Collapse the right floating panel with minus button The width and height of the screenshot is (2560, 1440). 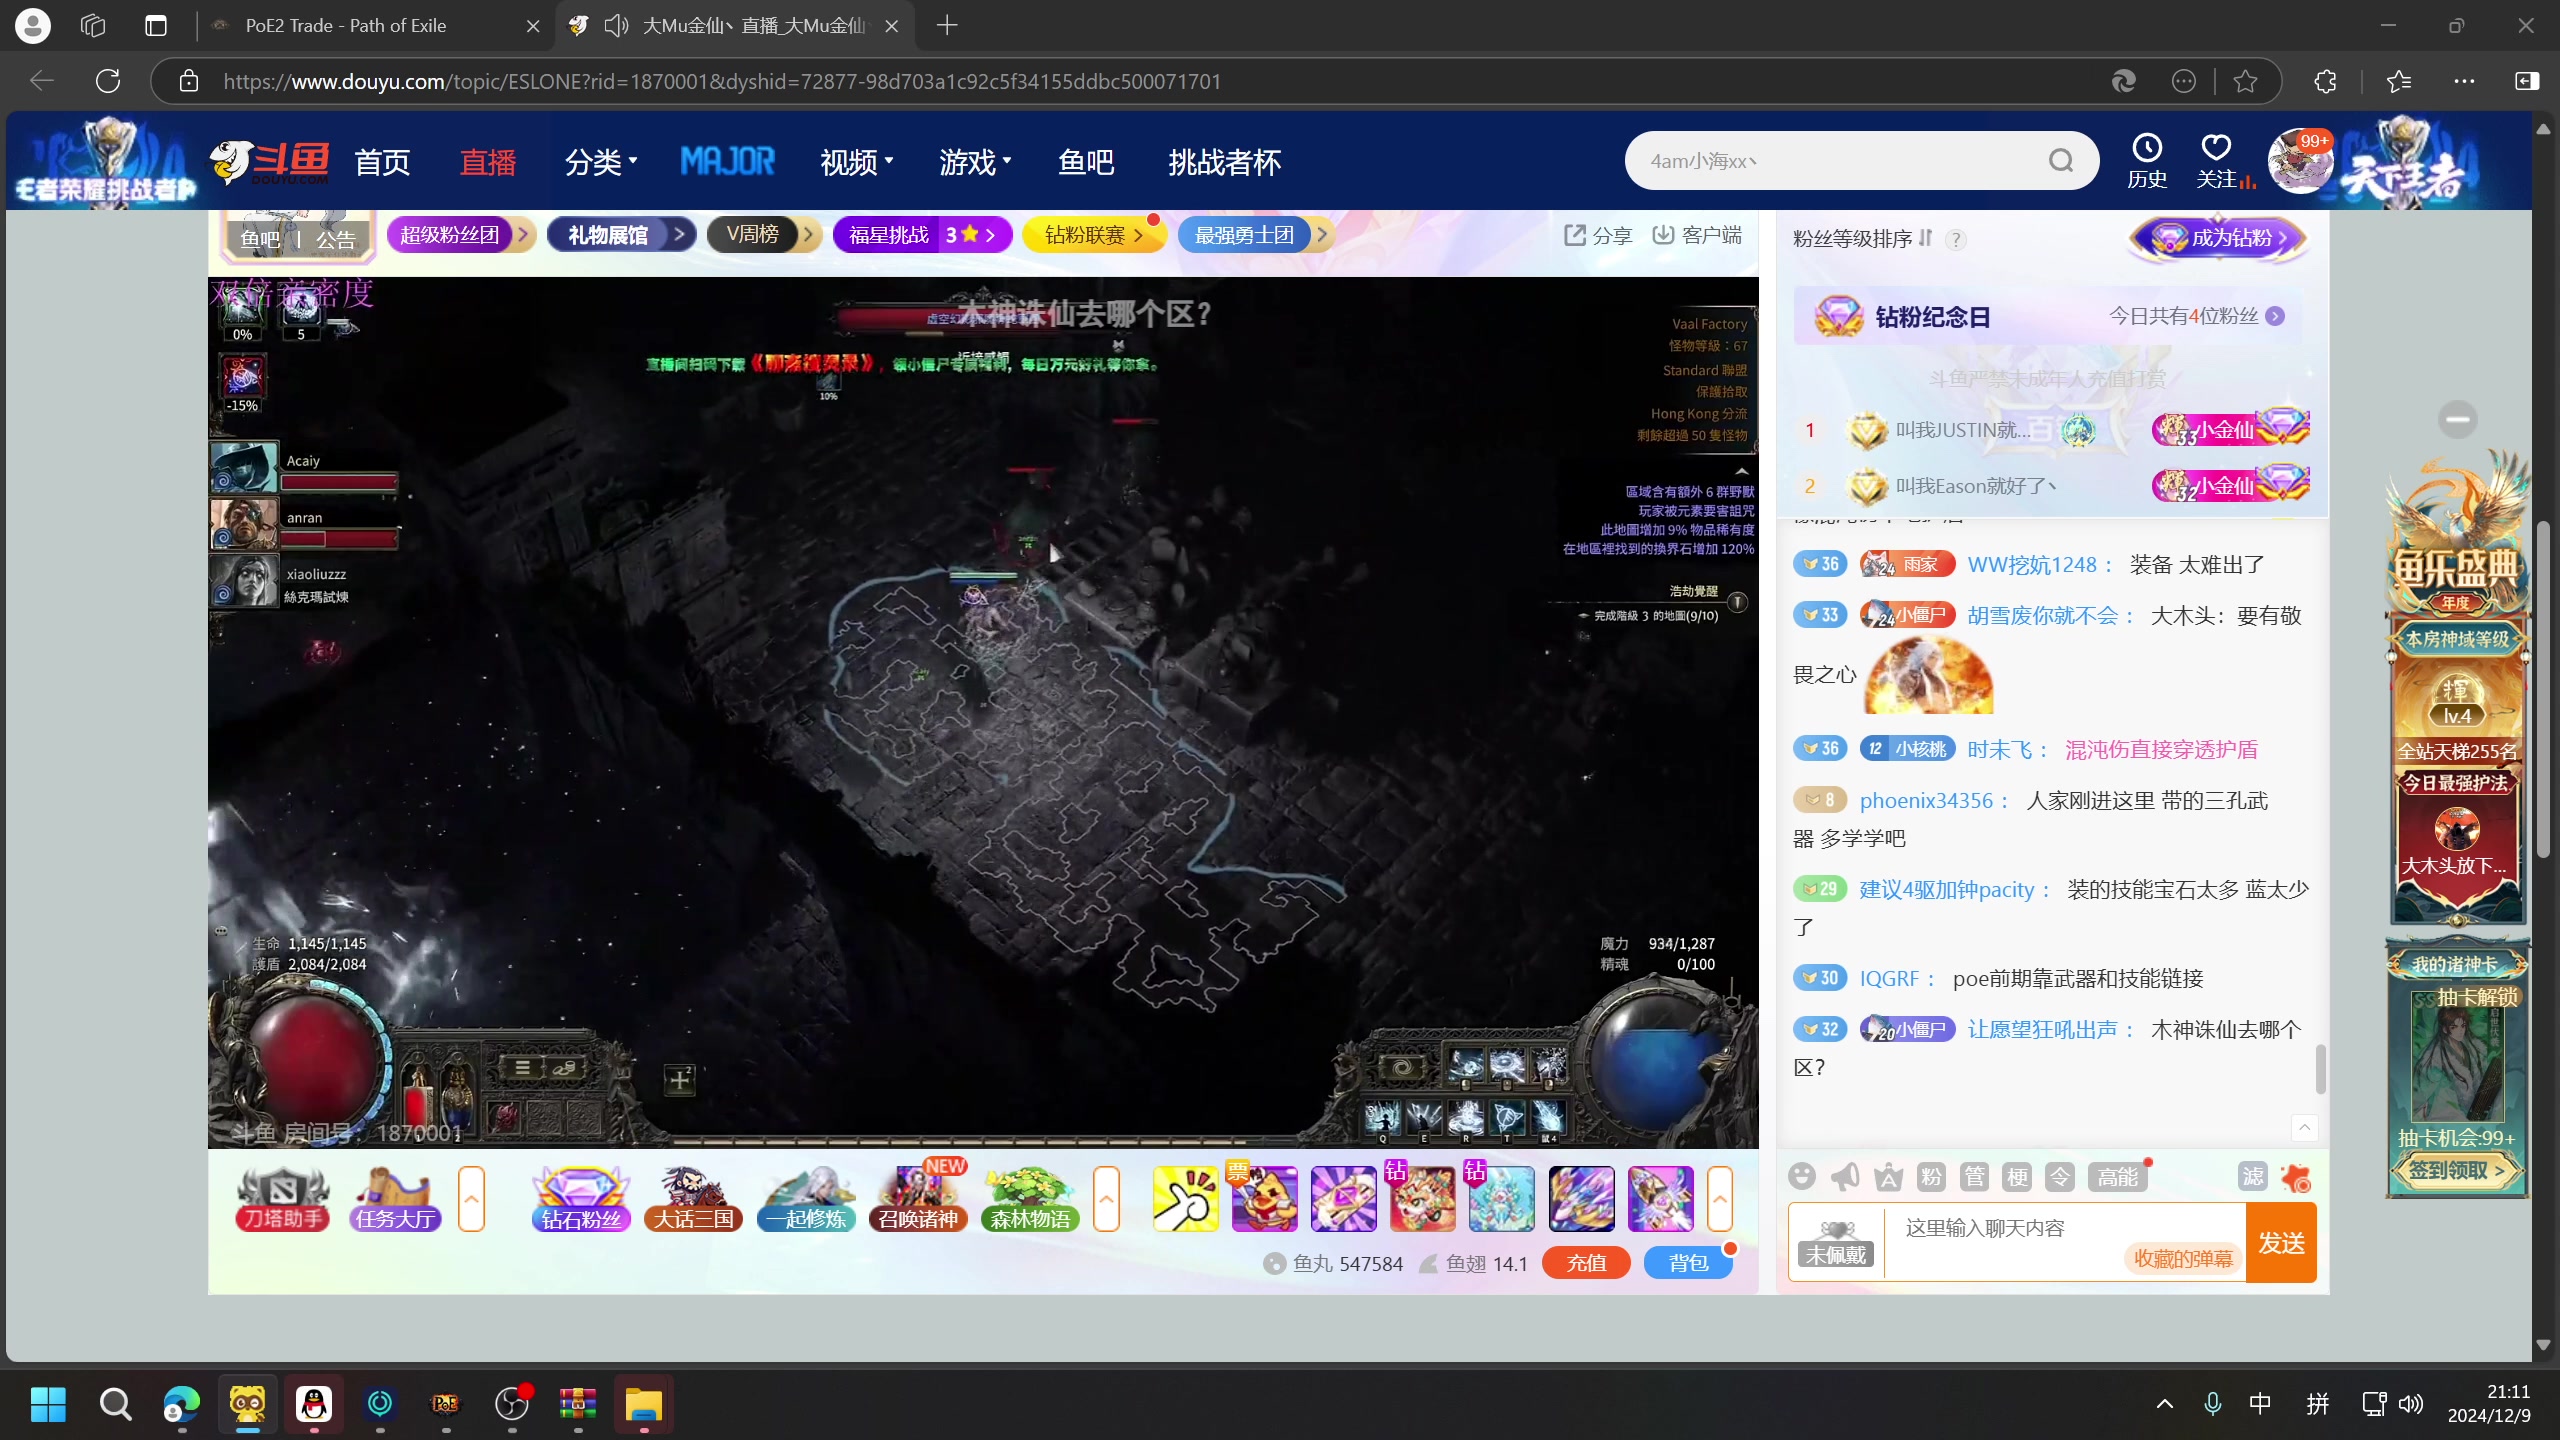point(2458,419)
